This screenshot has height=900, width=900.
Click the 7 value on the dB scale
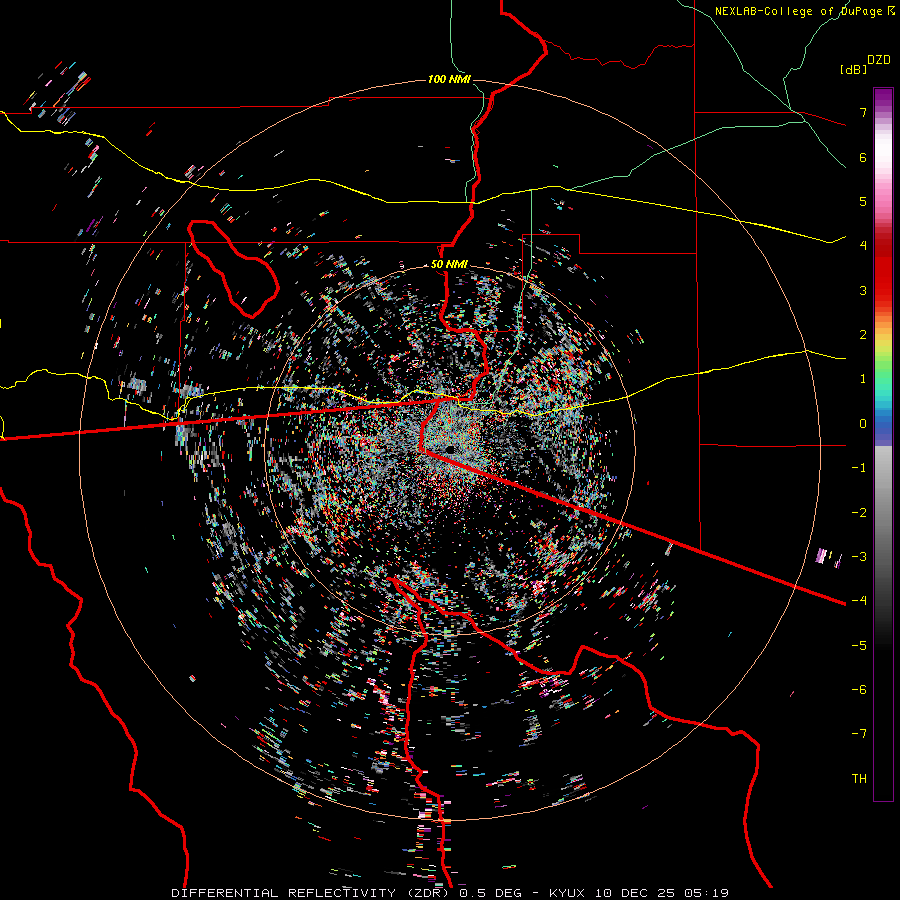pos(863,112)
